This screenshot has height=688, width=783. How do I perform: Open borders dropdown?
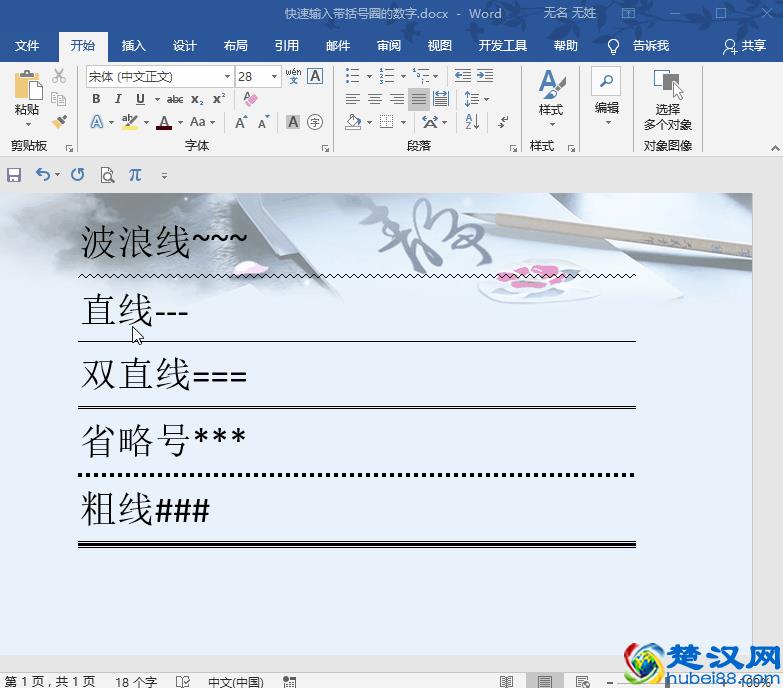click(403, 122)
